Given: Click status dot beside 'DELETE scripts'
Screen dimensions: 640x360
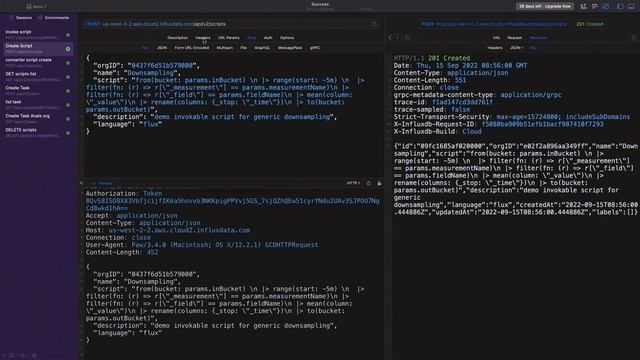Looking at the screenshot, I should (x=68, y=133).
